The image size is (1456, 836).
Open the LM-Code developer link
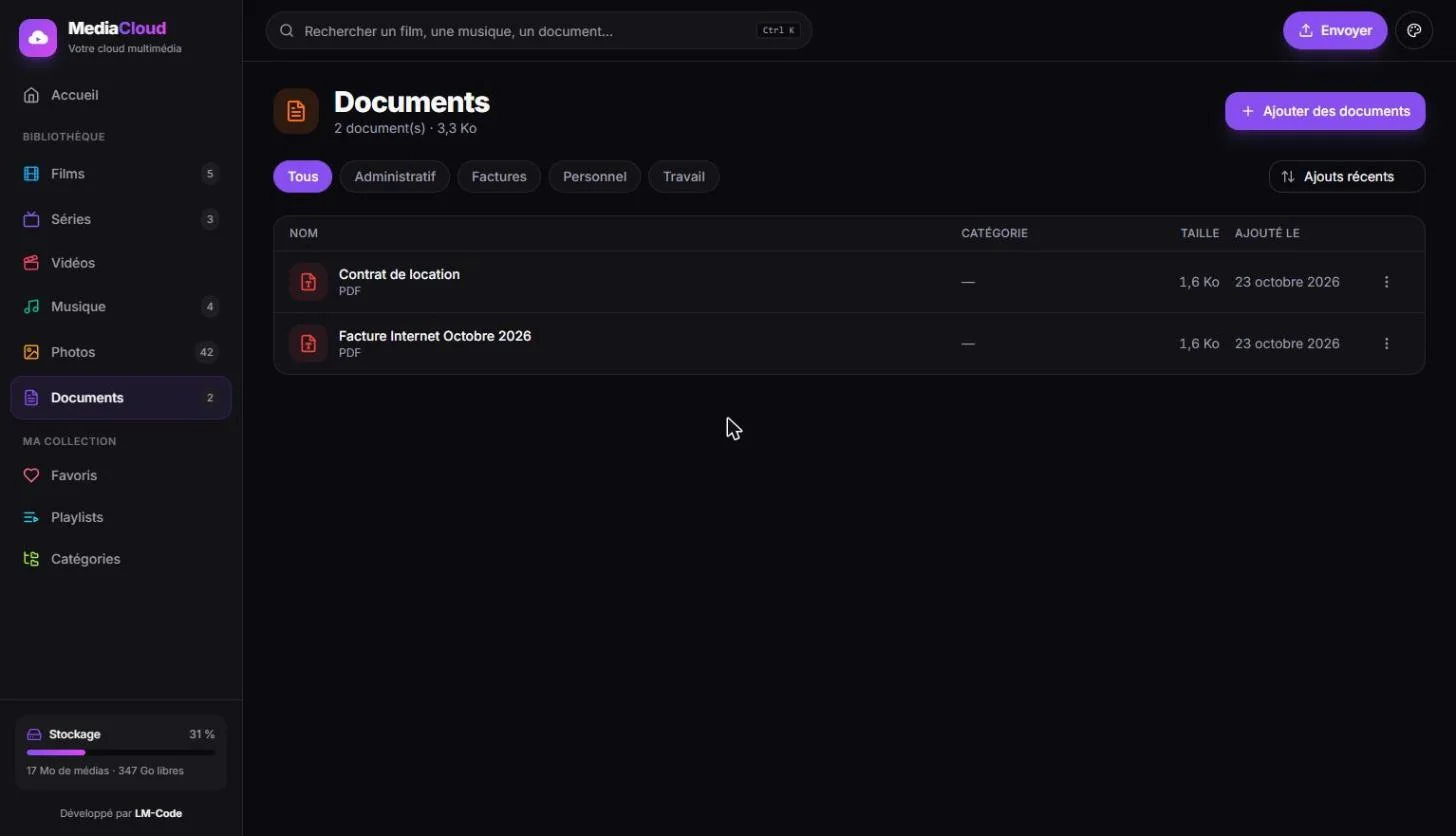(158, 814)
